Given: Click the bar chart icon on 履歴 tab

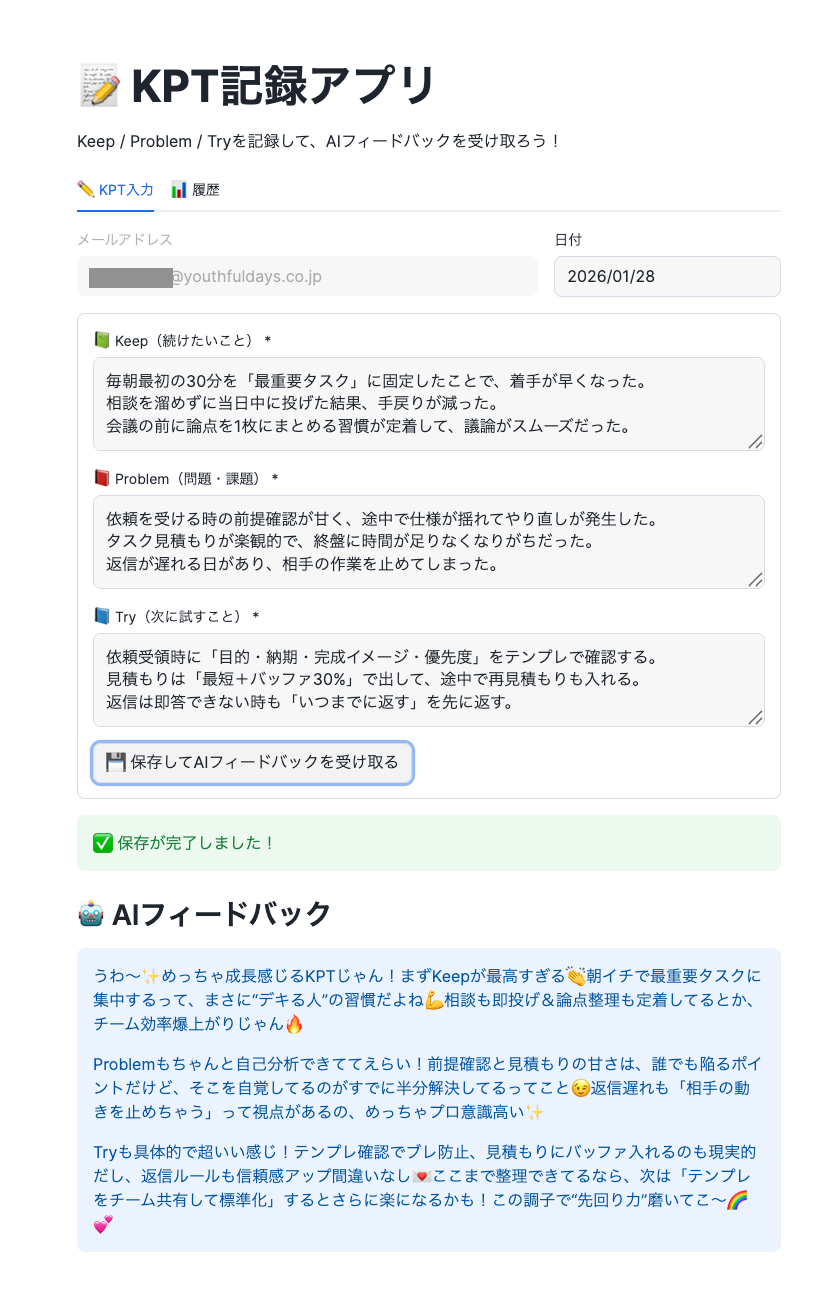Looking at the screenshot, I should coord(179,189).
